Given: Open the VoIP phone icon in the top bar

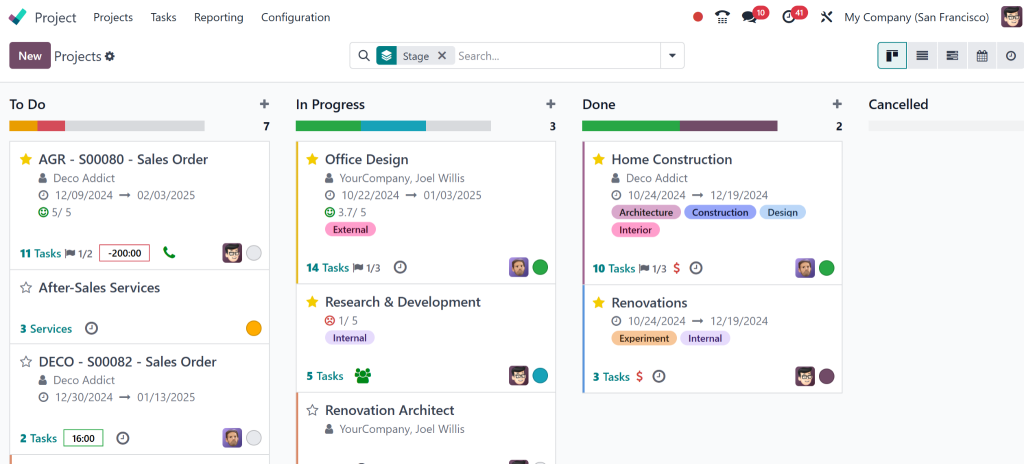Looking at the screenshot, I should [722, 17].
